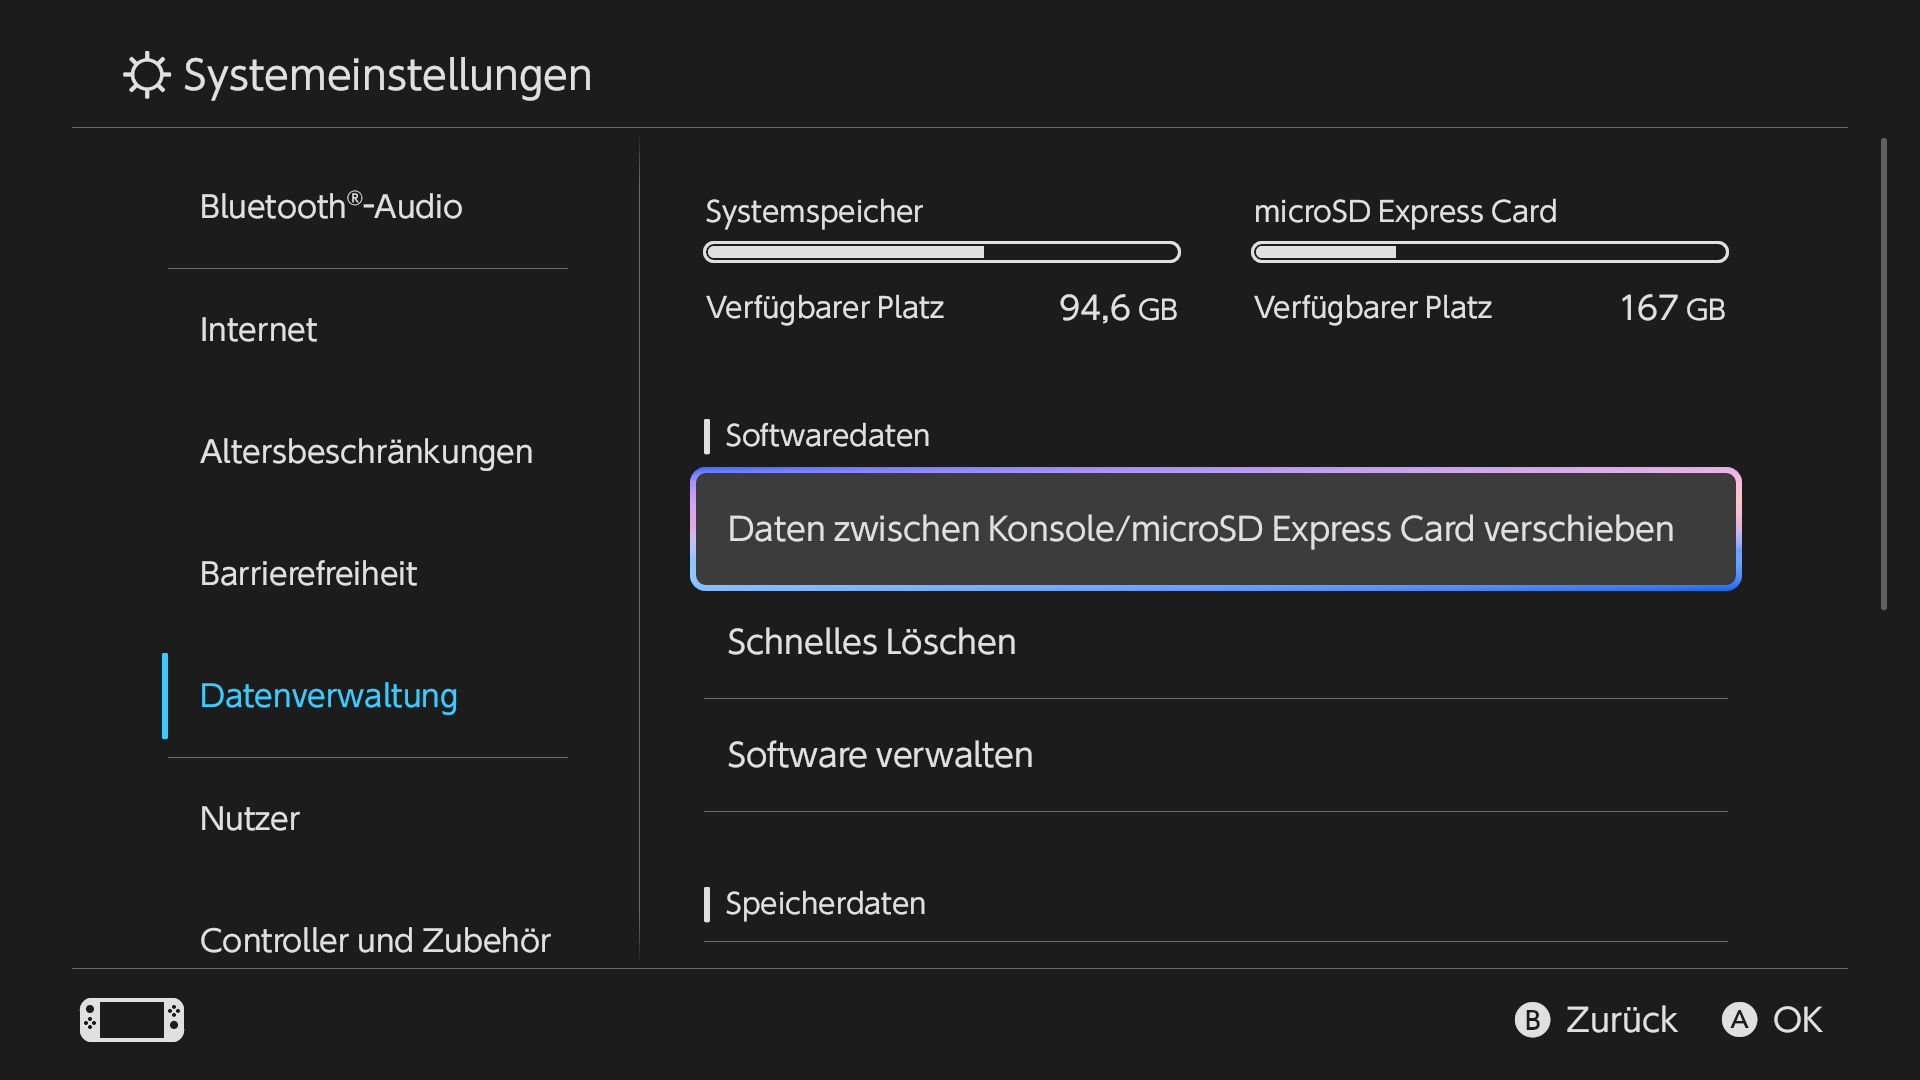
Task: Click the OK label in footer
Action: click(x=1797, y=1020)
